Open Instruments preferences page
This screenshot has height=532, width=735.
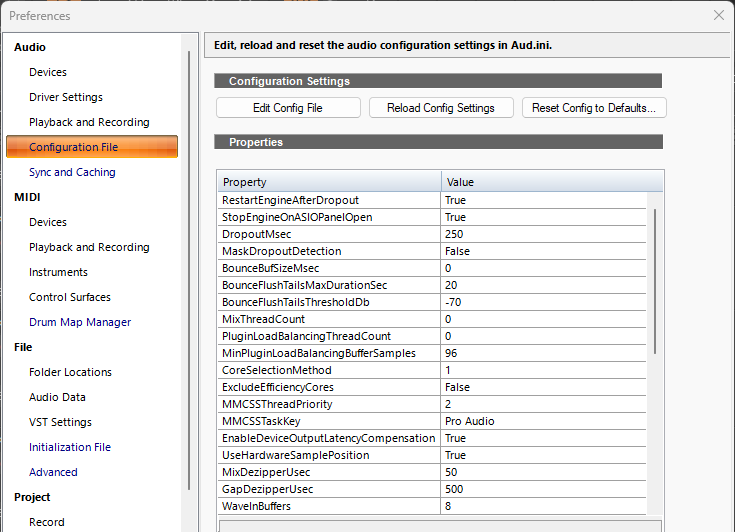pyautogui.click(x=58, y=272)
